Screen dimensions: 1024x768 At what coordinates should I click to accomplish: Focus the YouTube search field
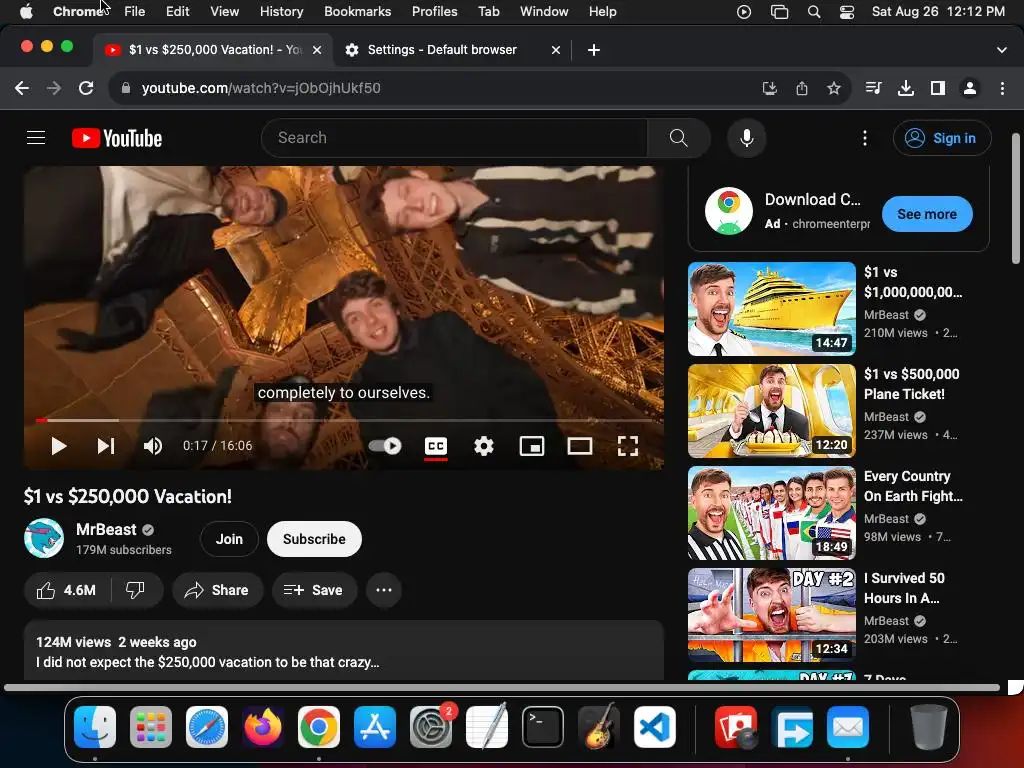coord(455,138)
